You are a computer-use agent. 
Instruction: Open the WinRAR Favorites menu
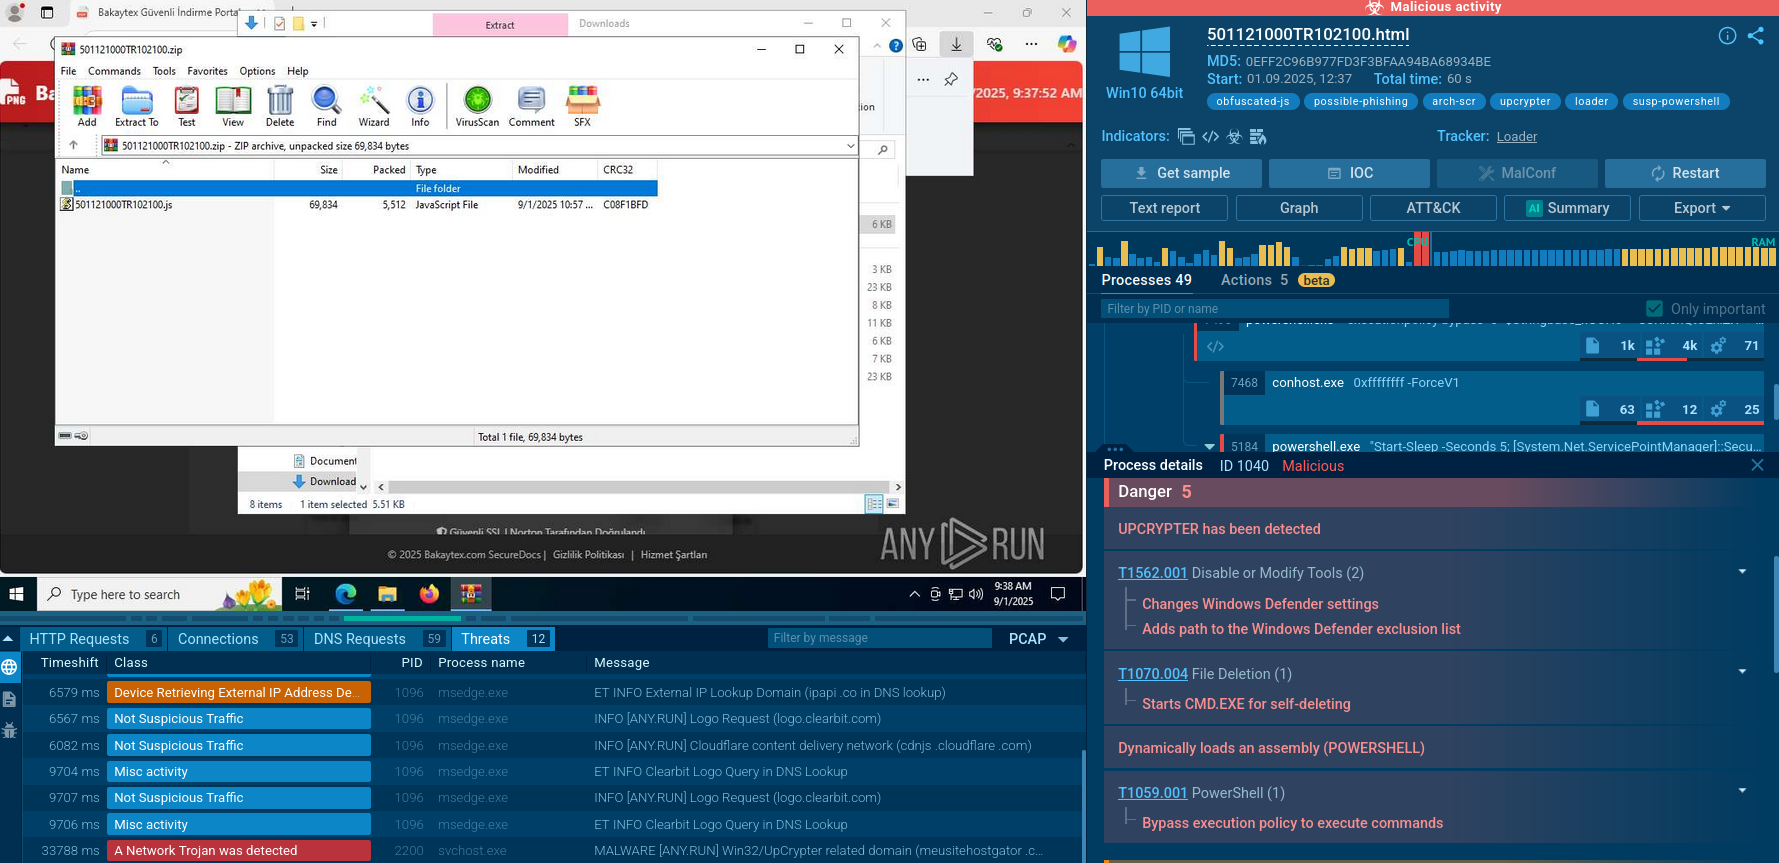207,71
